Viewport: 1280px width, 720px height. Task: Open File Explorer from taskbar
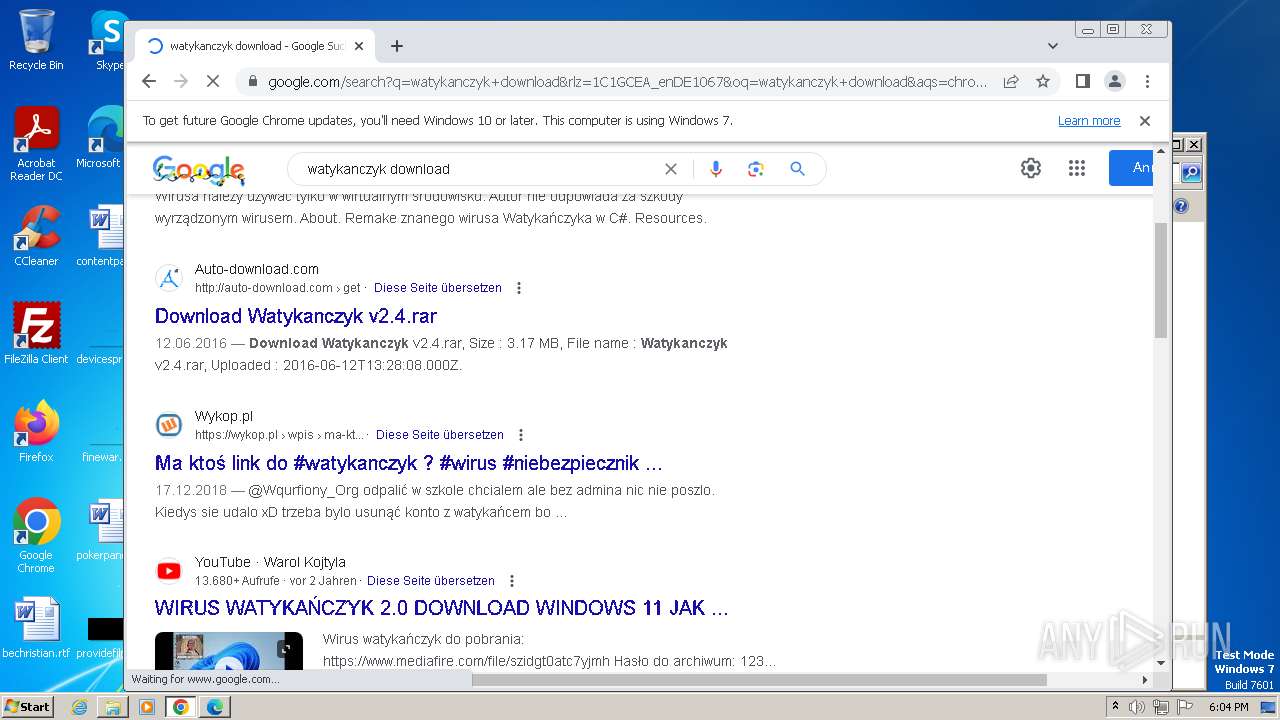113,707
